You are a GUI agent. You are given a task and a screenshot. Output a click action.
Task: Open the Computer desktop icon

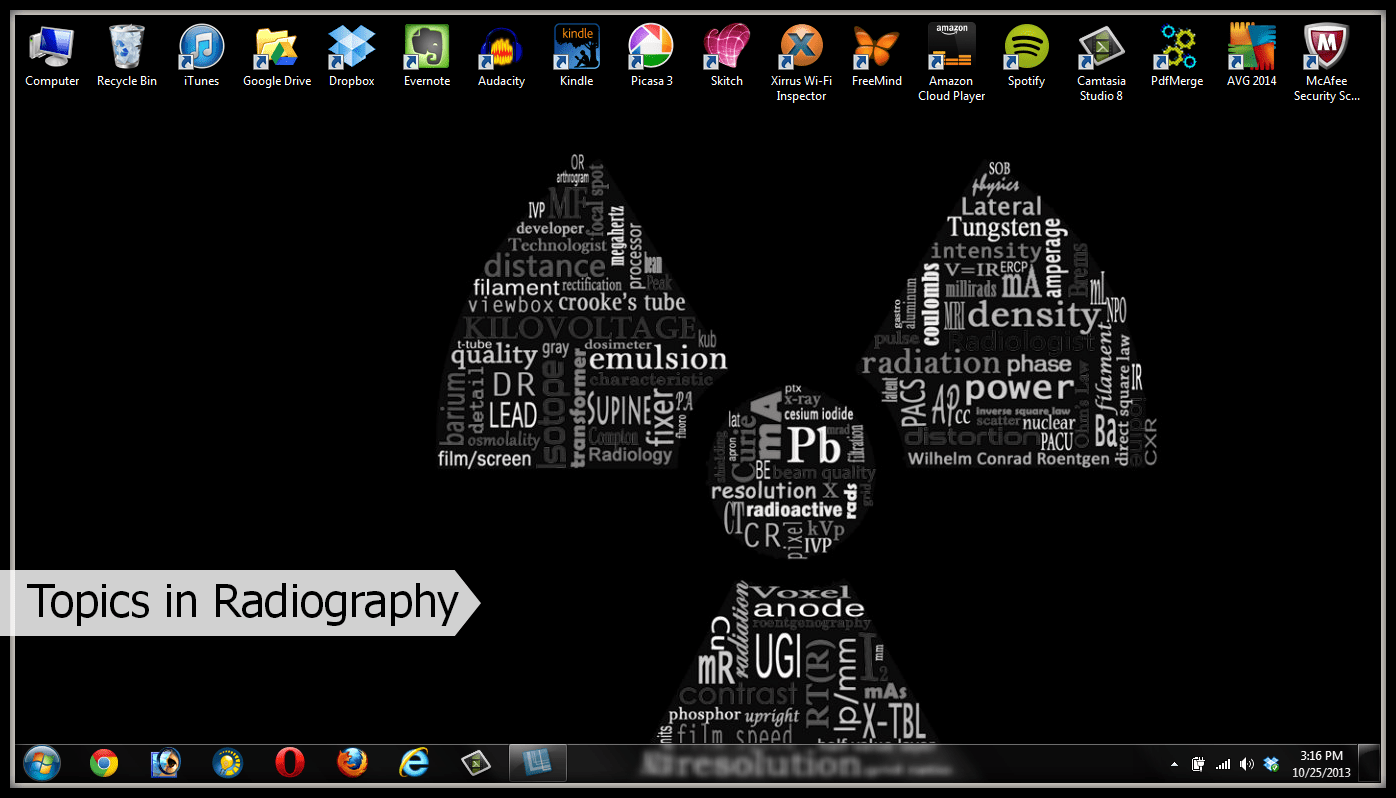point(52,55)
